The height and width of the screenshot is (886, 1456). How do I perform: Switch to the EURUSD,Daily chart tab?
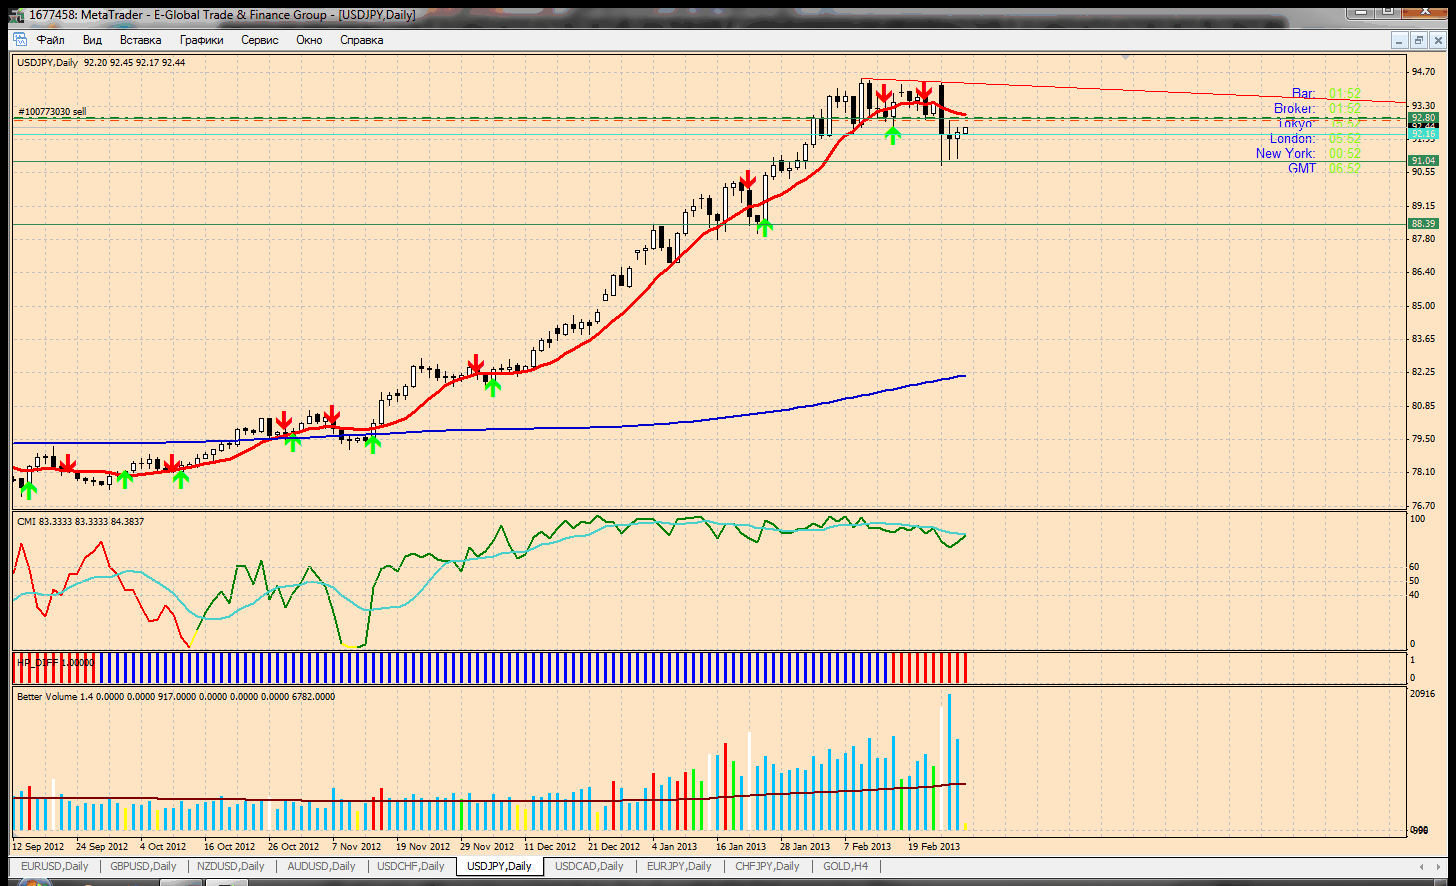pyautogui.click(x=55, y=866)
